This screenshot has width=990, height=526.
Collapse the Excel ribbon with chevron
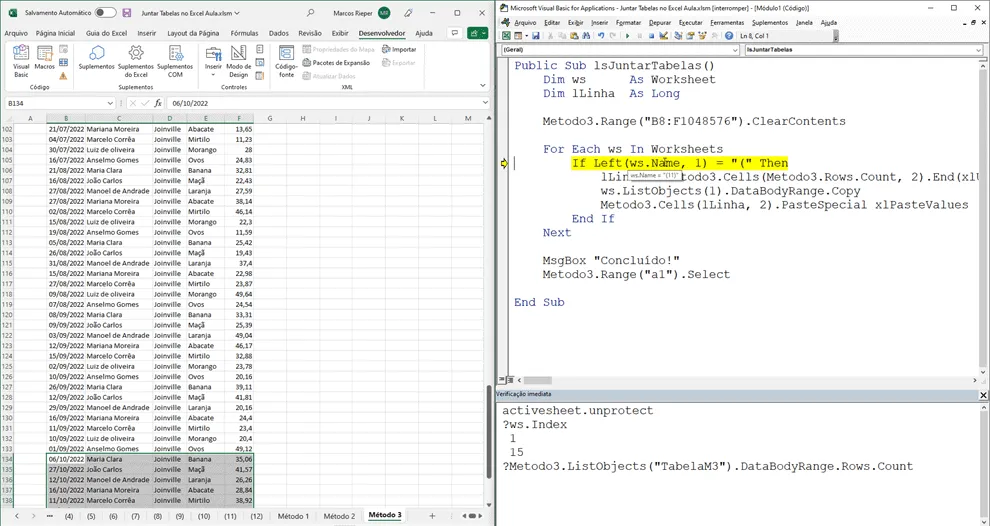click(x=483, y=85)
